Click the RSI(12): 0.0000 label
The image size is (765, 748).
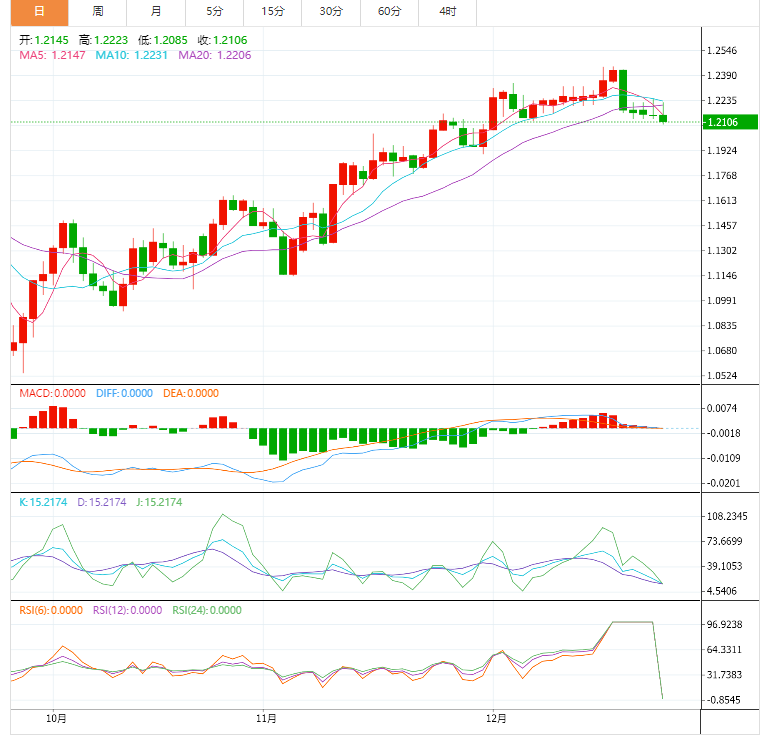coord(127,610)
